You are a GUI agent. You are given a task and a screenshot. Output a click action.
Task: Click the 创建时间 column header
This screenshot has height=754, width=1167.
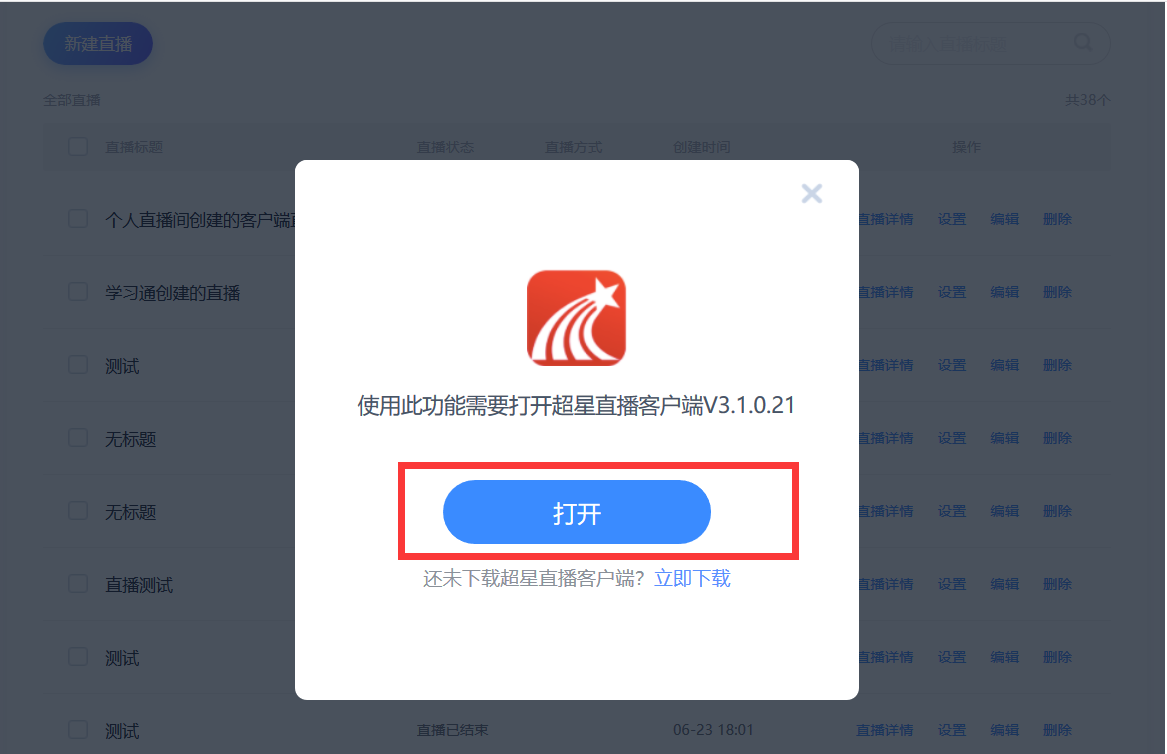[x=702, y=147]
